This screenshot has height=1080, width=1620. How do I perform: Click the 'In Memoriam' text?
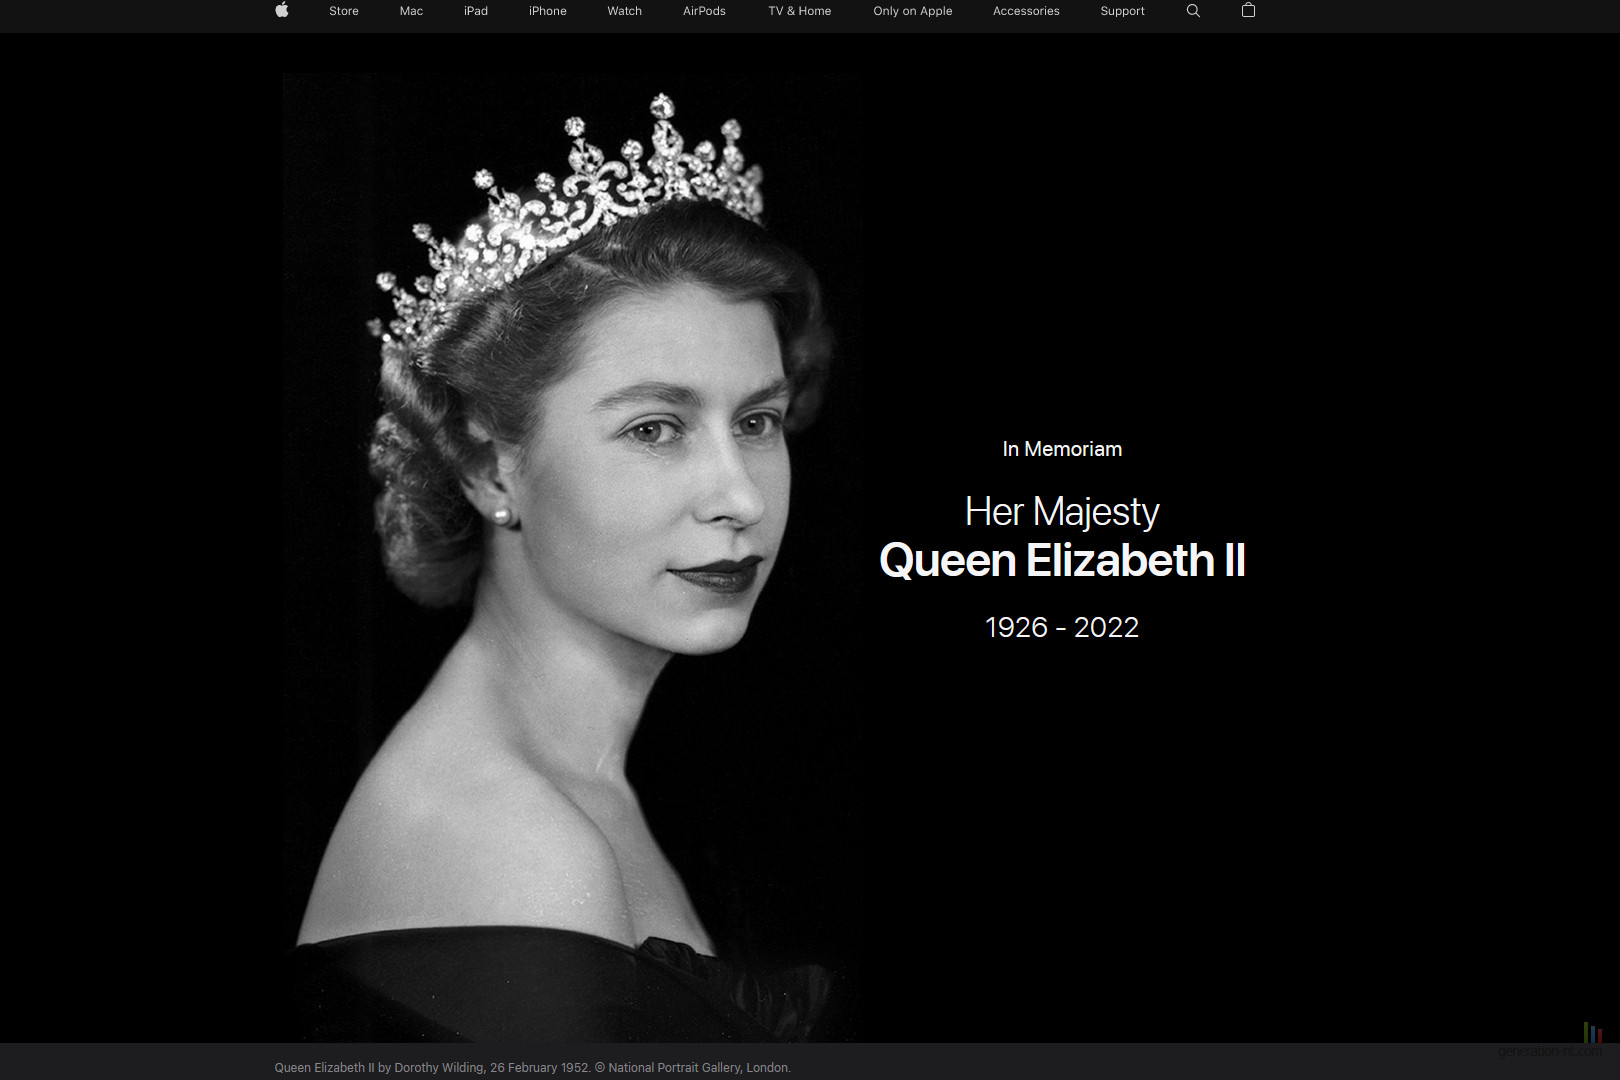pyautogui.click(x=1062, y=449)
